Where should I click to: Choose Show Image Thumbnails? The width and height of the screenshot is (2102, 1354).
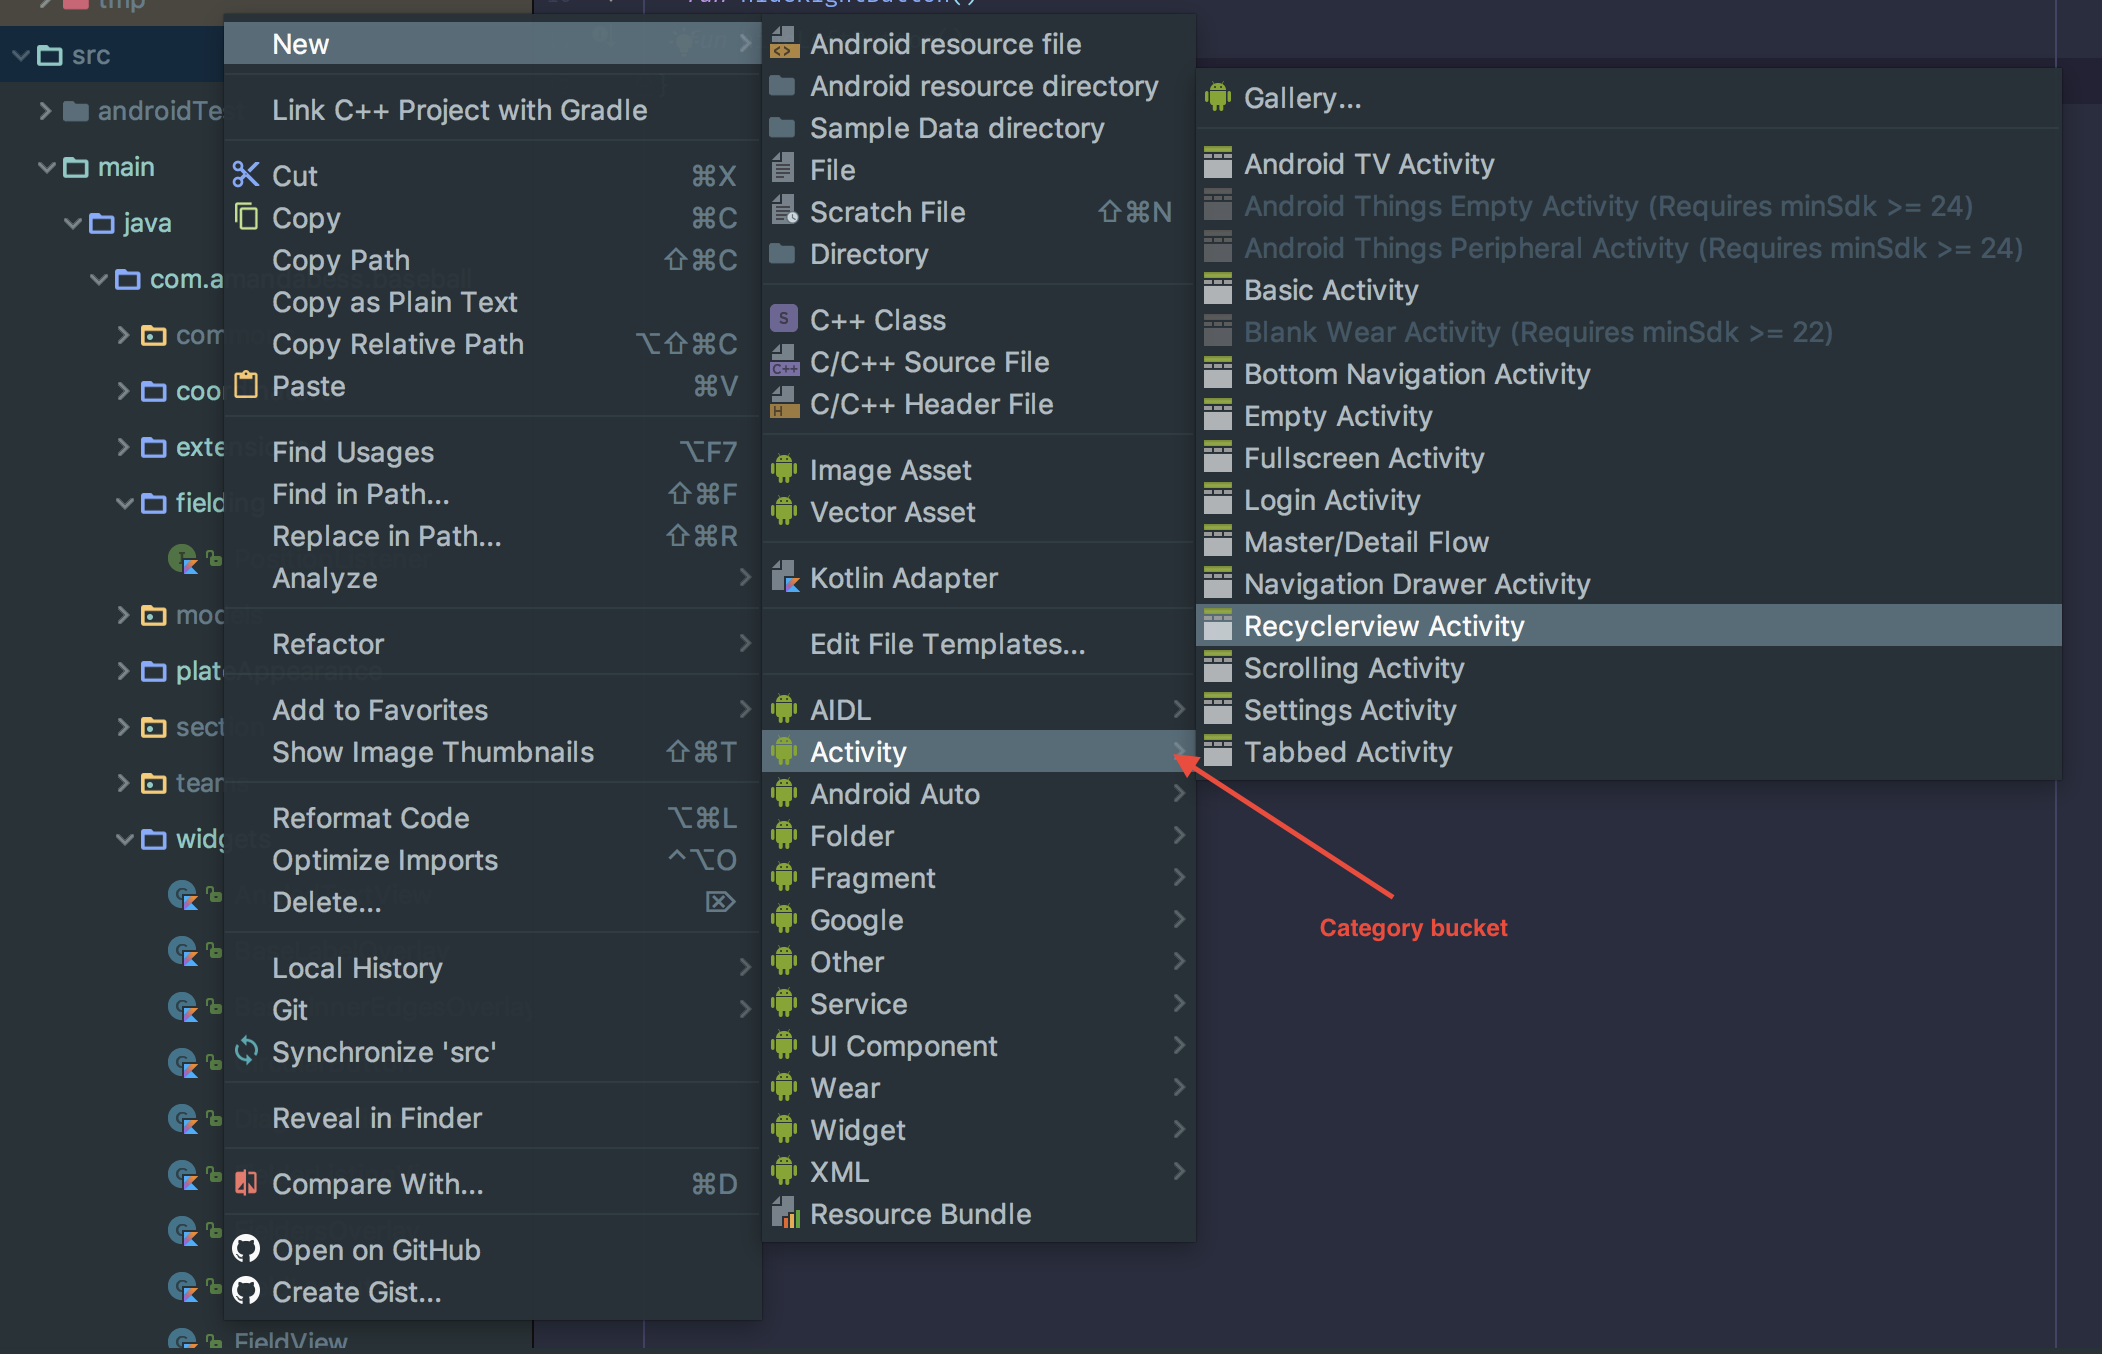pyautogui.click(x=493, y=751)
